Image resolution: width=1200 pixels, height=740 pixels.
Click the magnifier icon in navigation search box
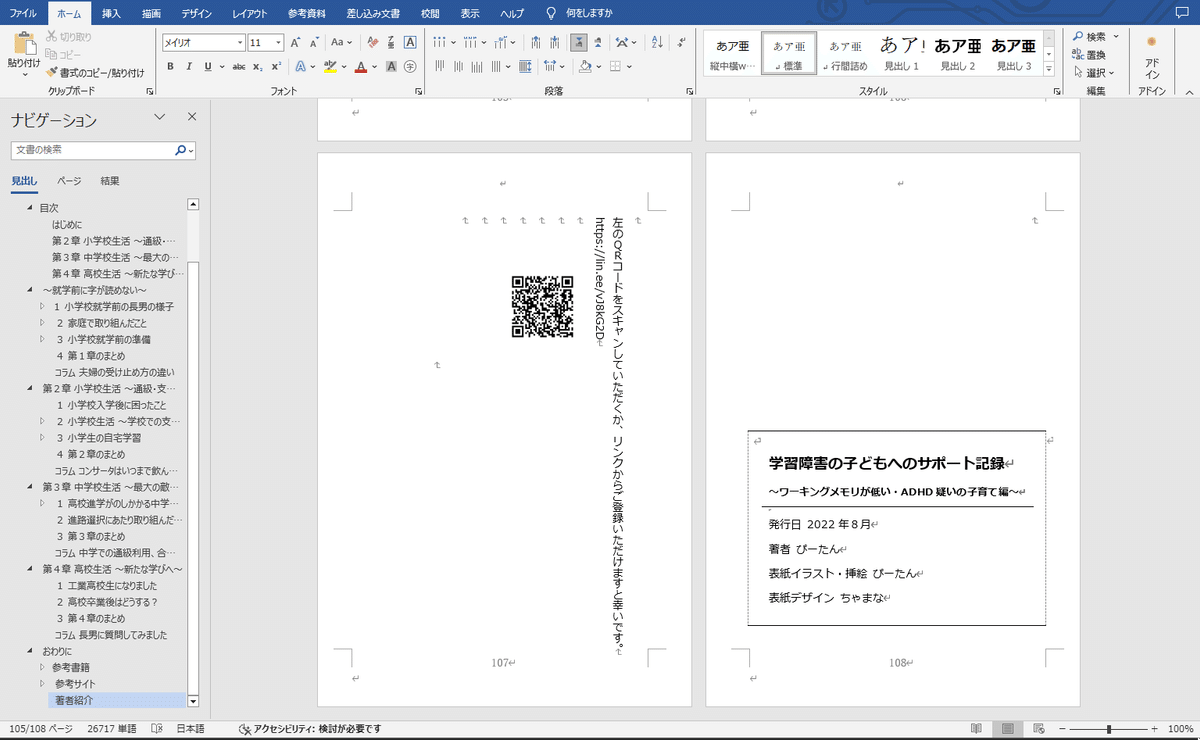181,150
